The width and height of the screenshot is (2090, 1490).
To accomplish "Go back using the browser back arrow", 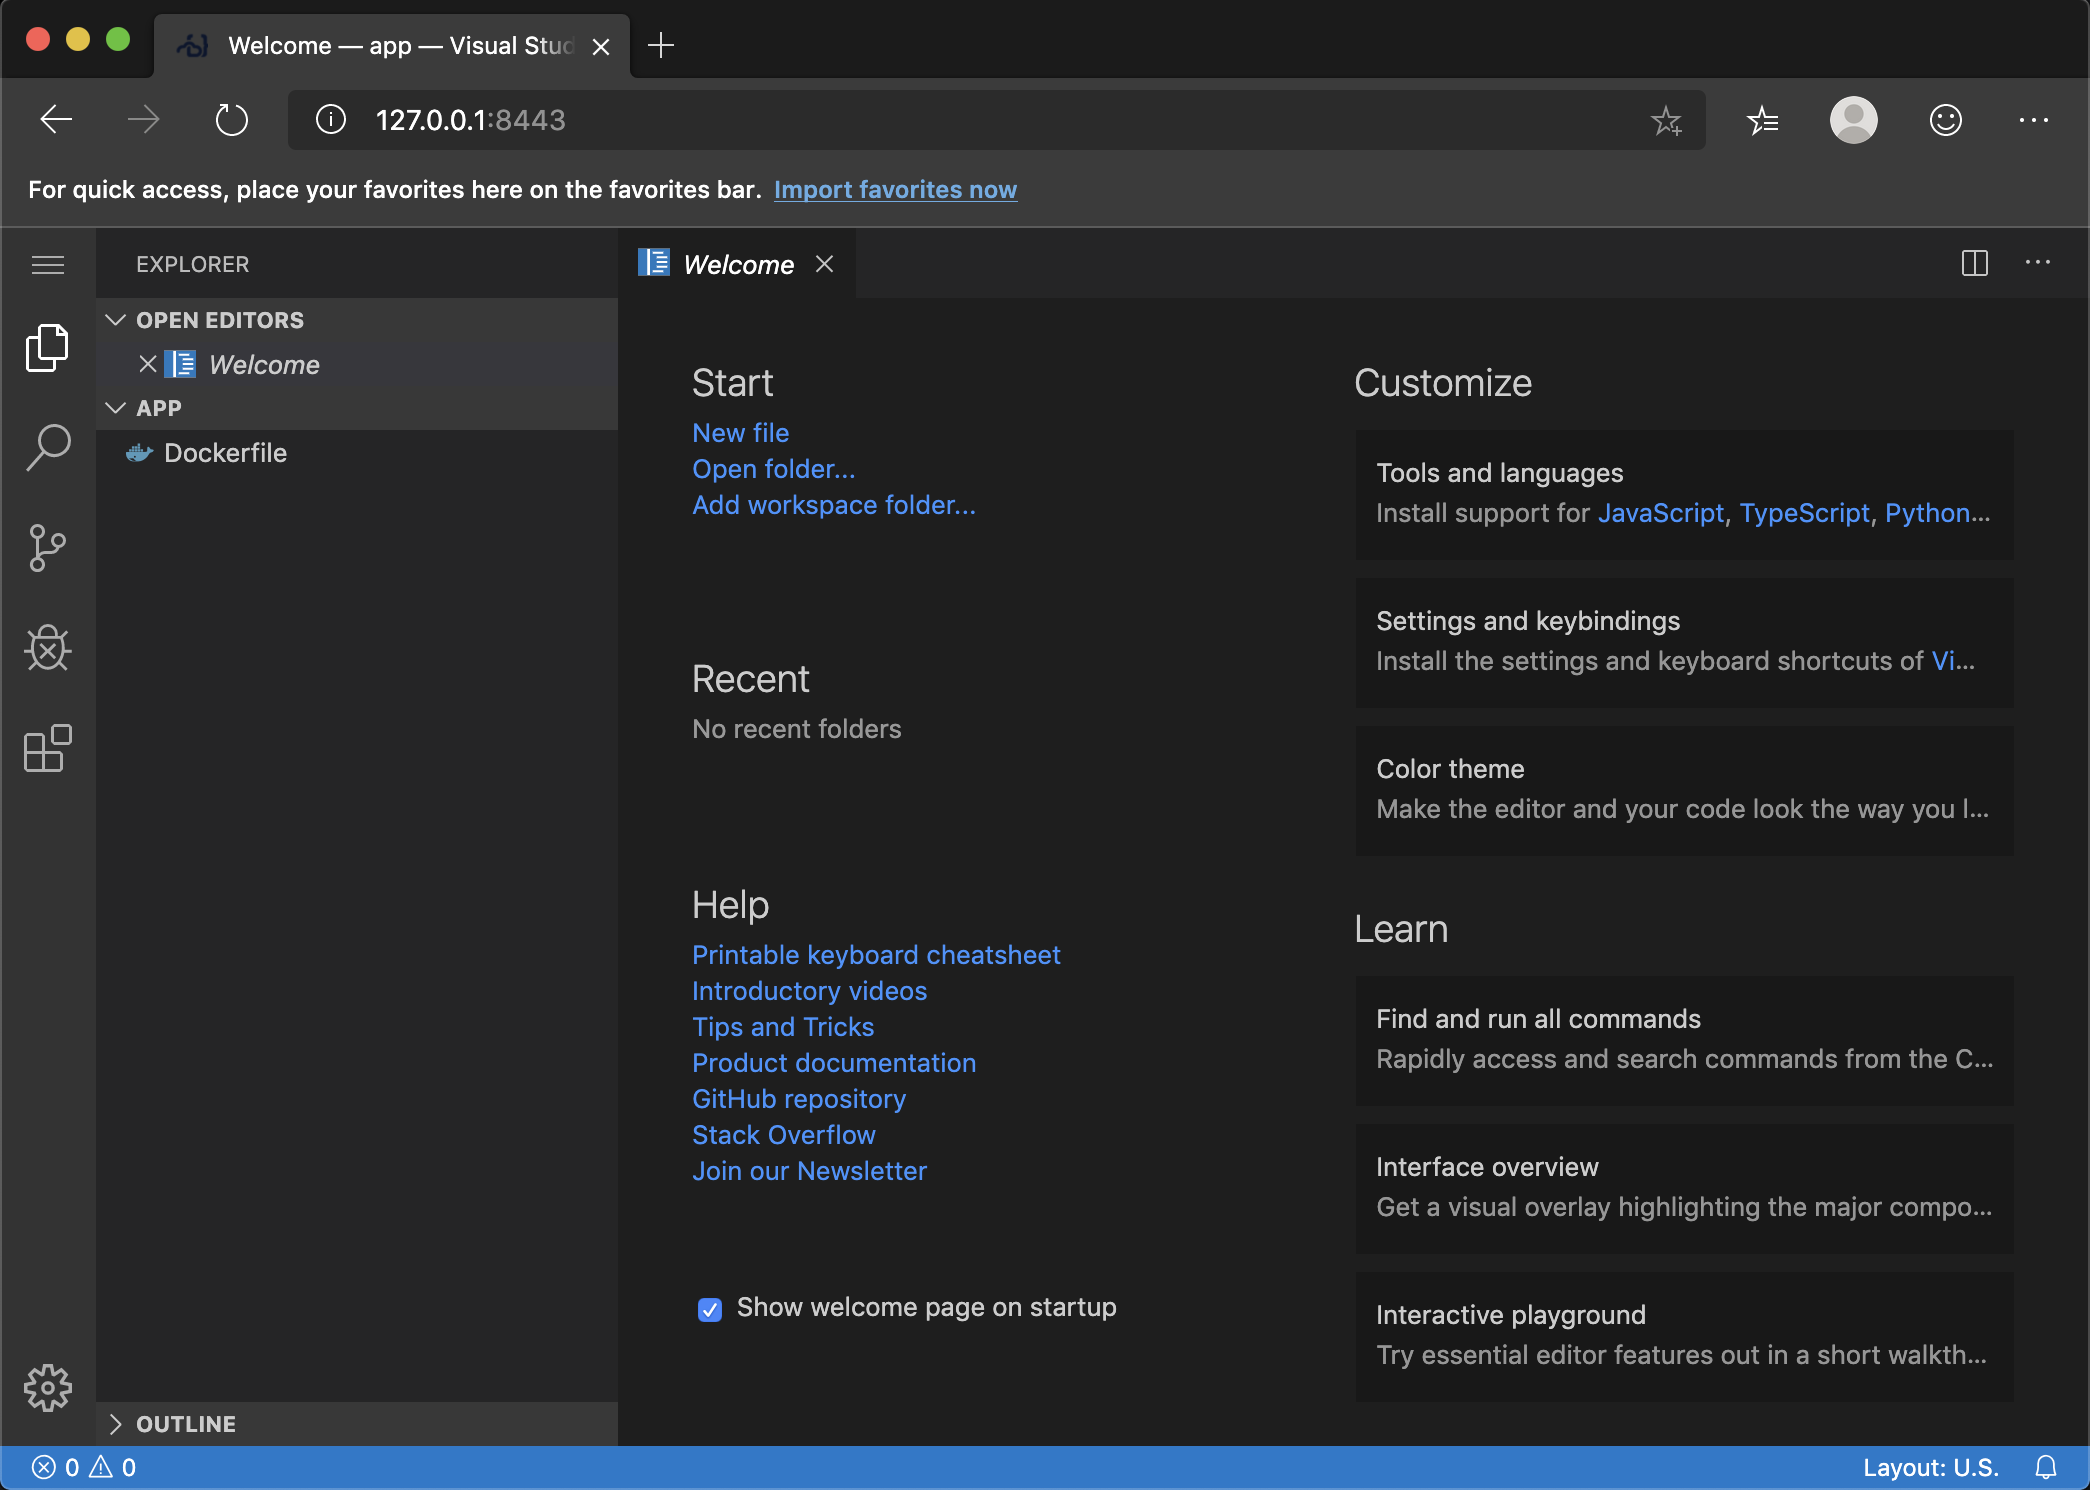I will (x=57, y=120).
